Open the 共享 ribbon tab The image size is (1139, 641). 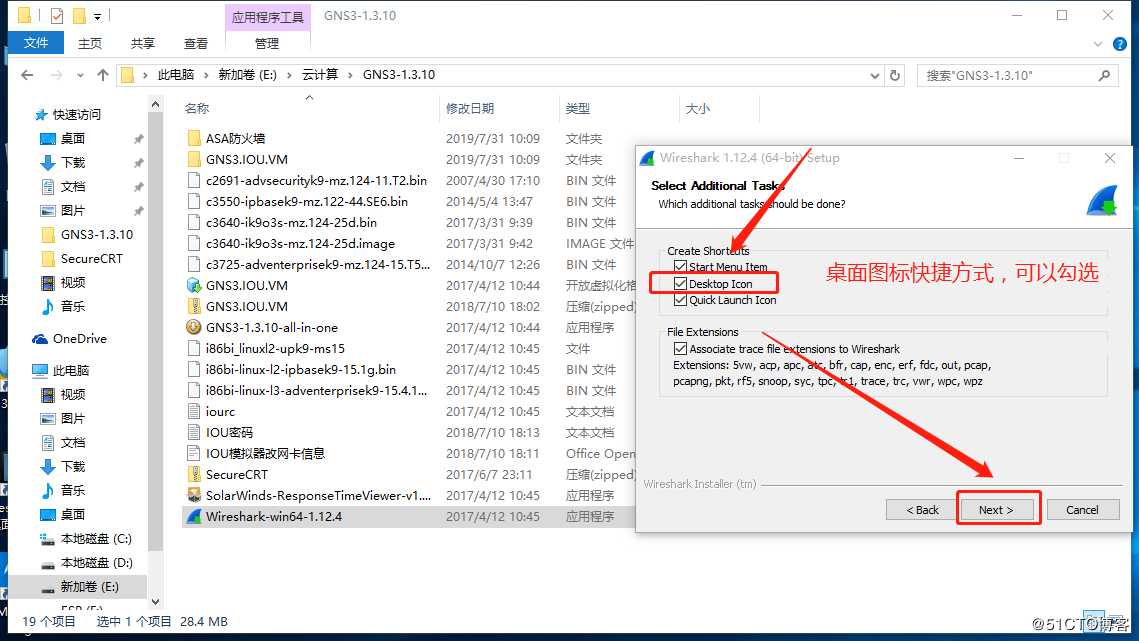tap(142, 44)
